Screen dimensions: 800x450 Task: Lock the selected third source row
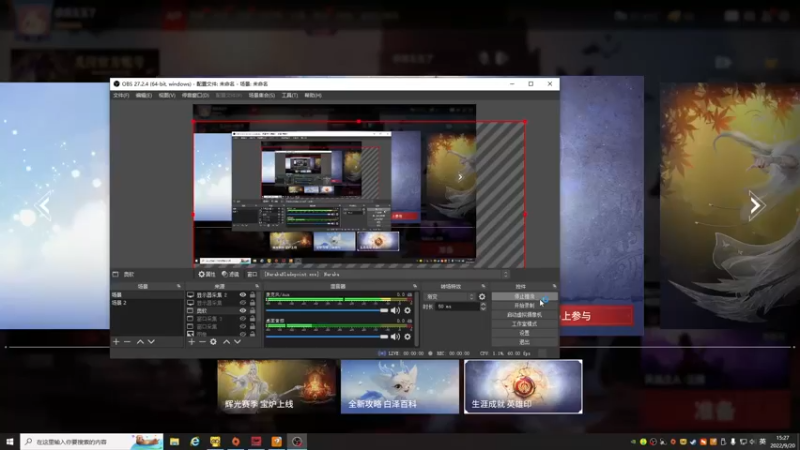[253, 310]
